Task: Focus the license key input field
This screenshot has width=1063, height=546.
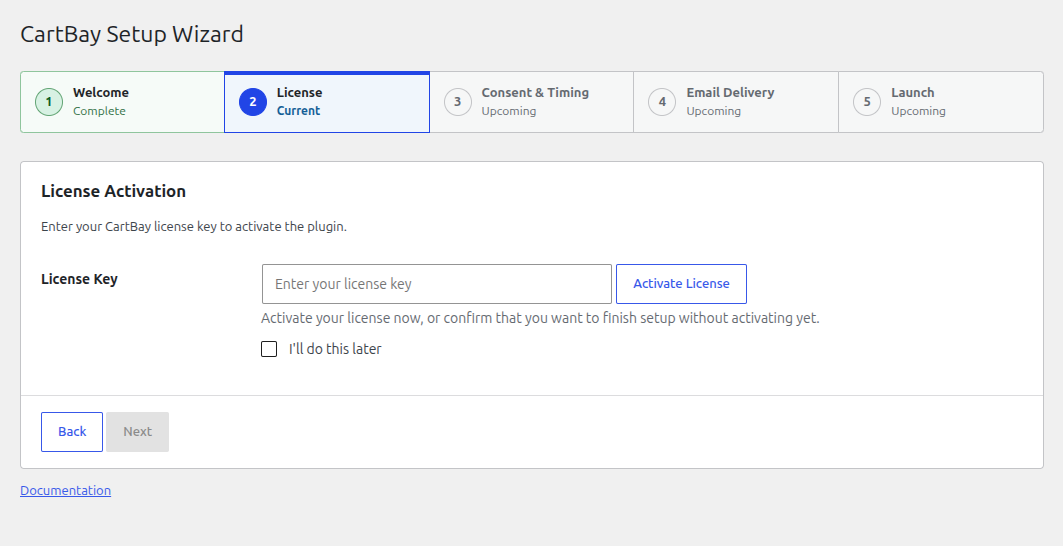Action: pos(437,284)
